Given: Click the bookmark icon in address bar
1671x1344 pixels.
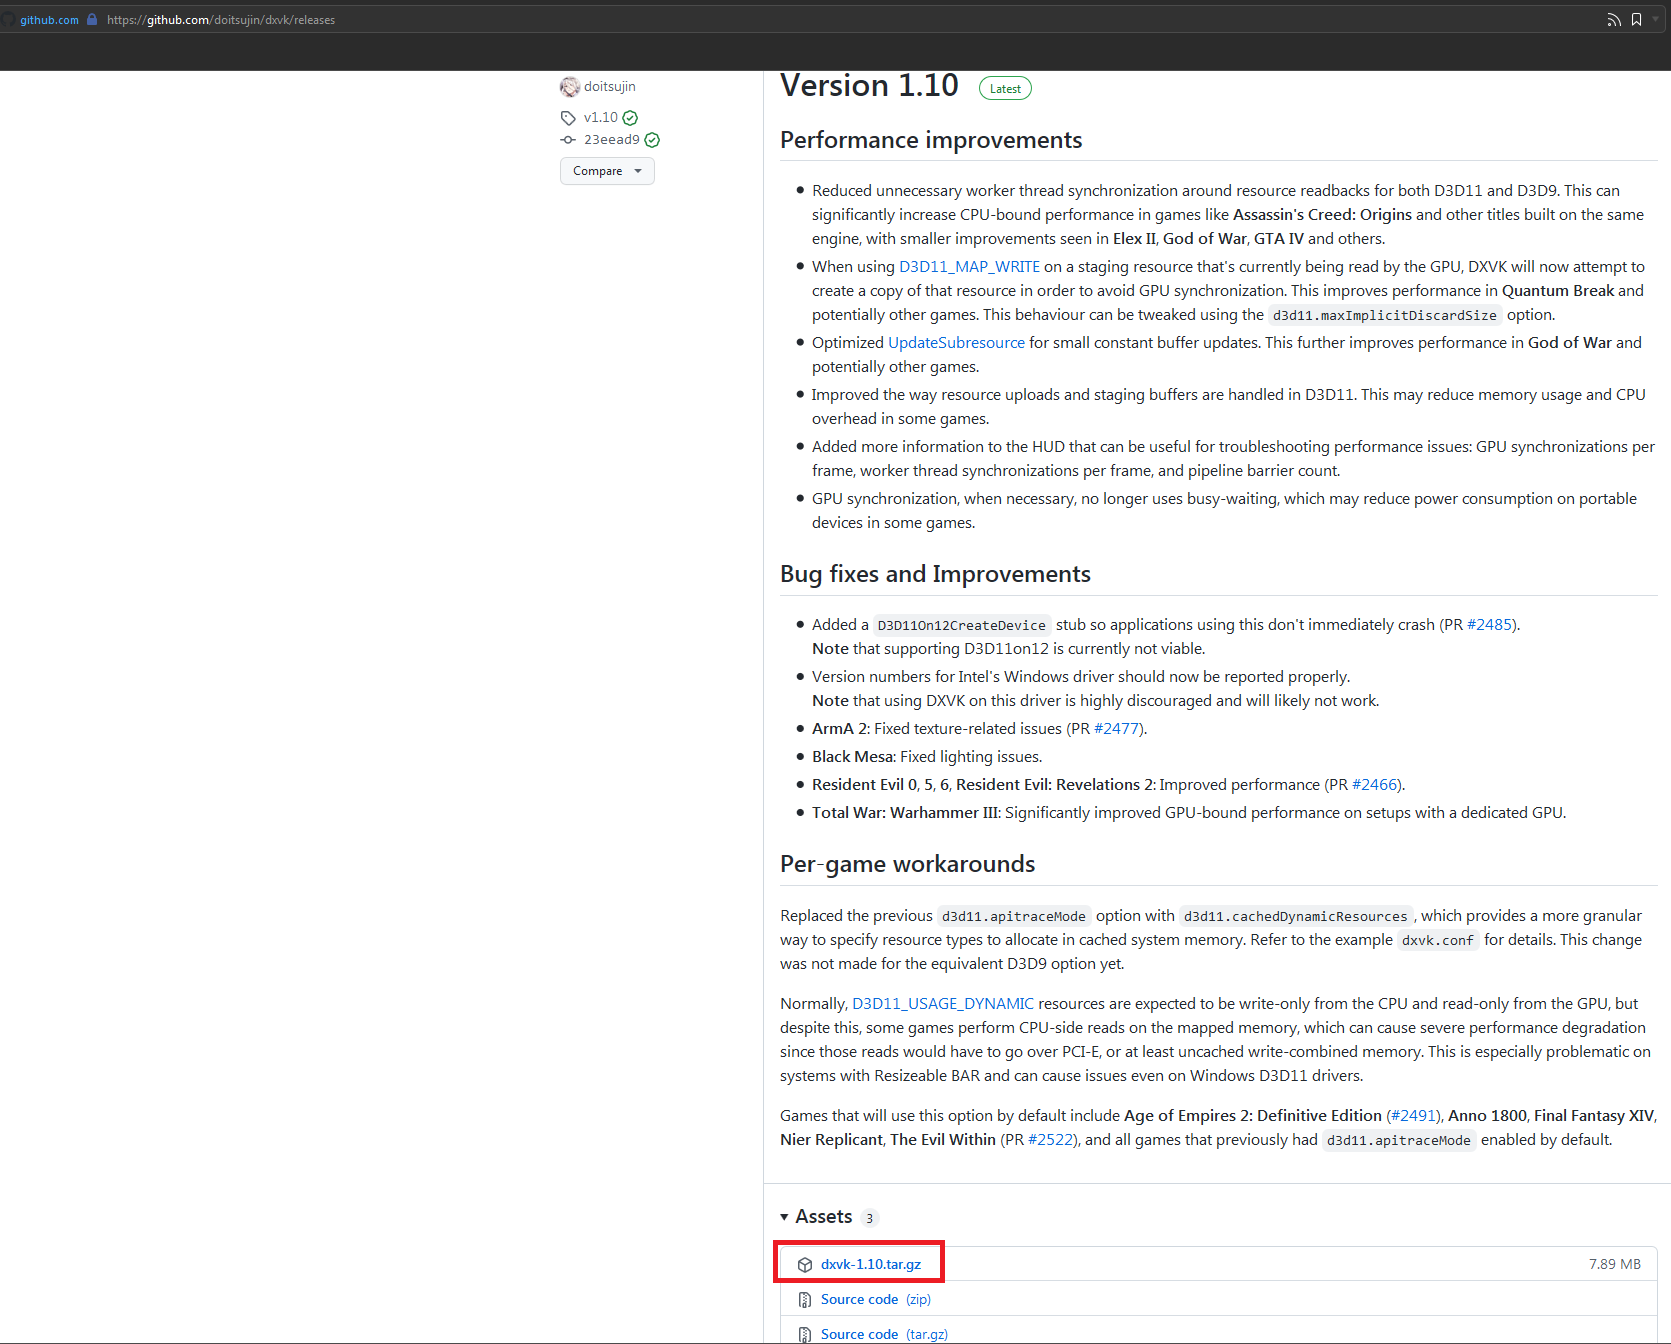Looking at the screenshot, I should (x=1636, y=20).
